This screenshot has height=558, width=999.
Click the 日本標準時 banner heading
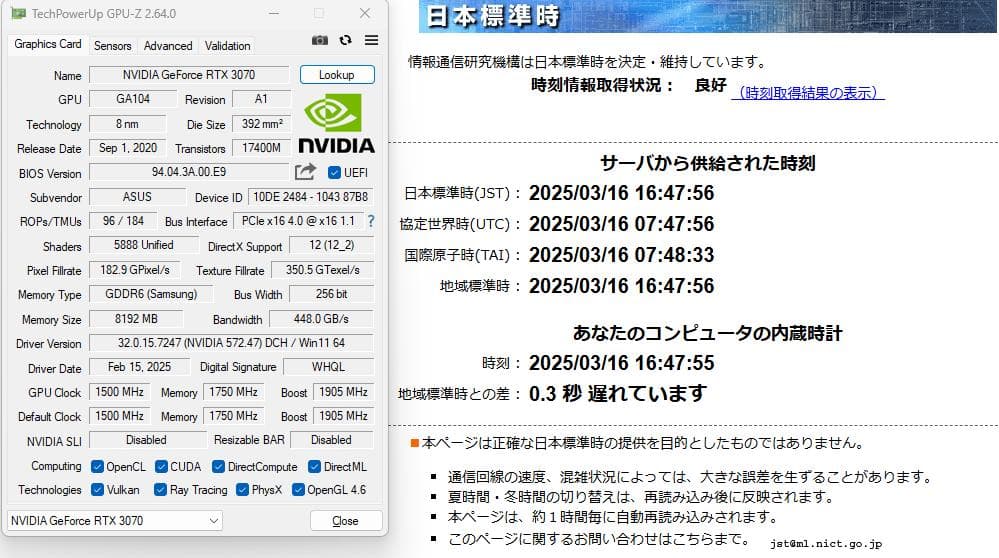(492, 16)
